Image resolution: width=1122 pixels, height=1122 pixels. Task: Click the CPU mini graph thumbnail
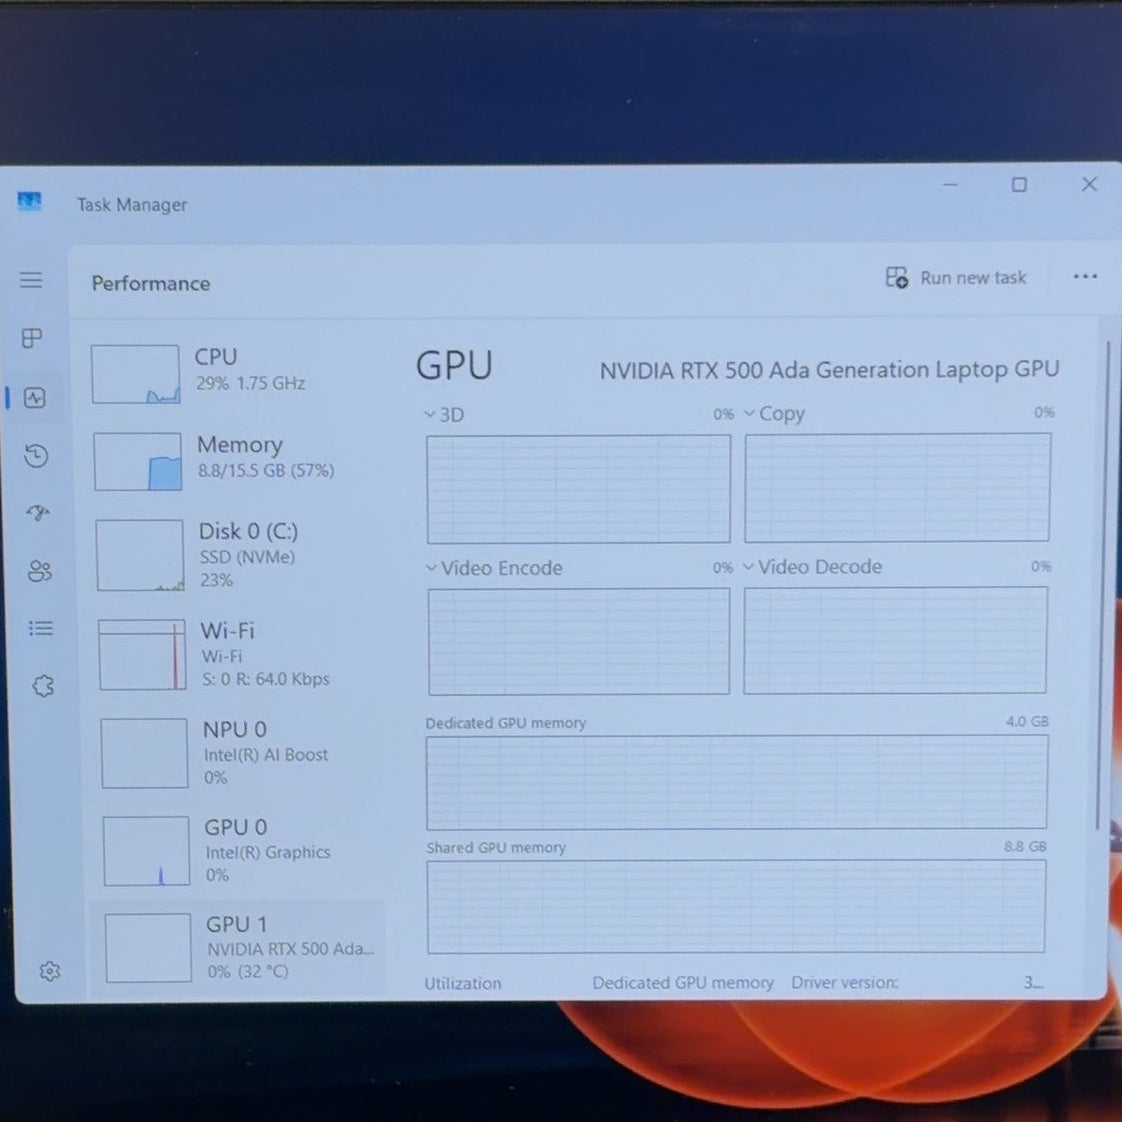pyautogui.click(x=135, y=374)
